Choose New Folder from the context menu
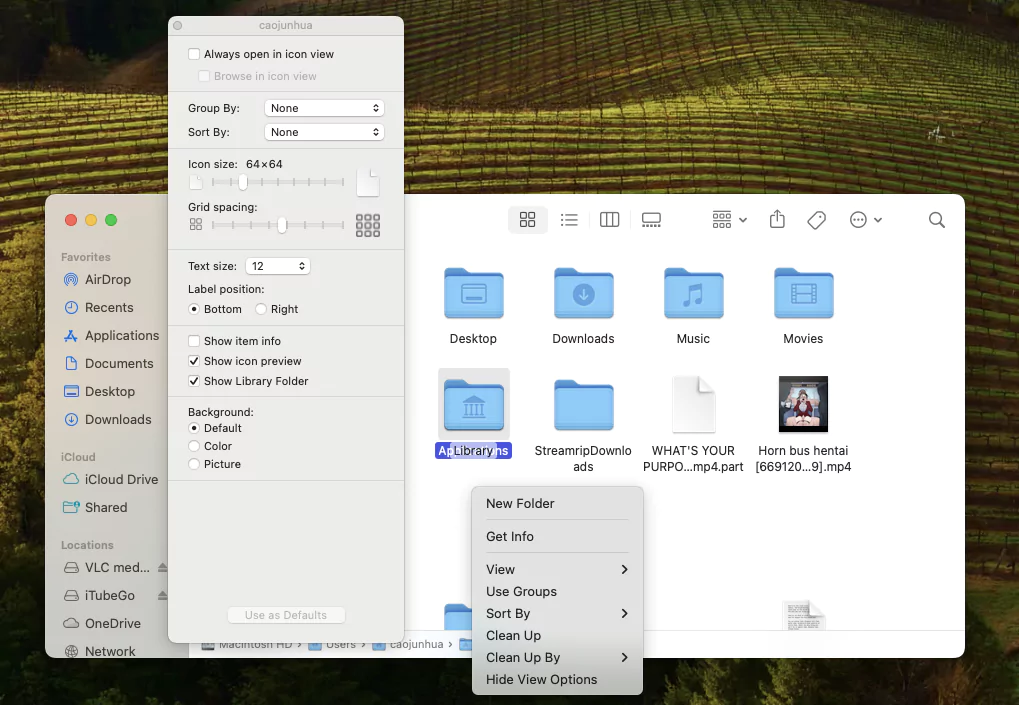The width and height of the screenshot is (1019, 705). coord(520,503)
